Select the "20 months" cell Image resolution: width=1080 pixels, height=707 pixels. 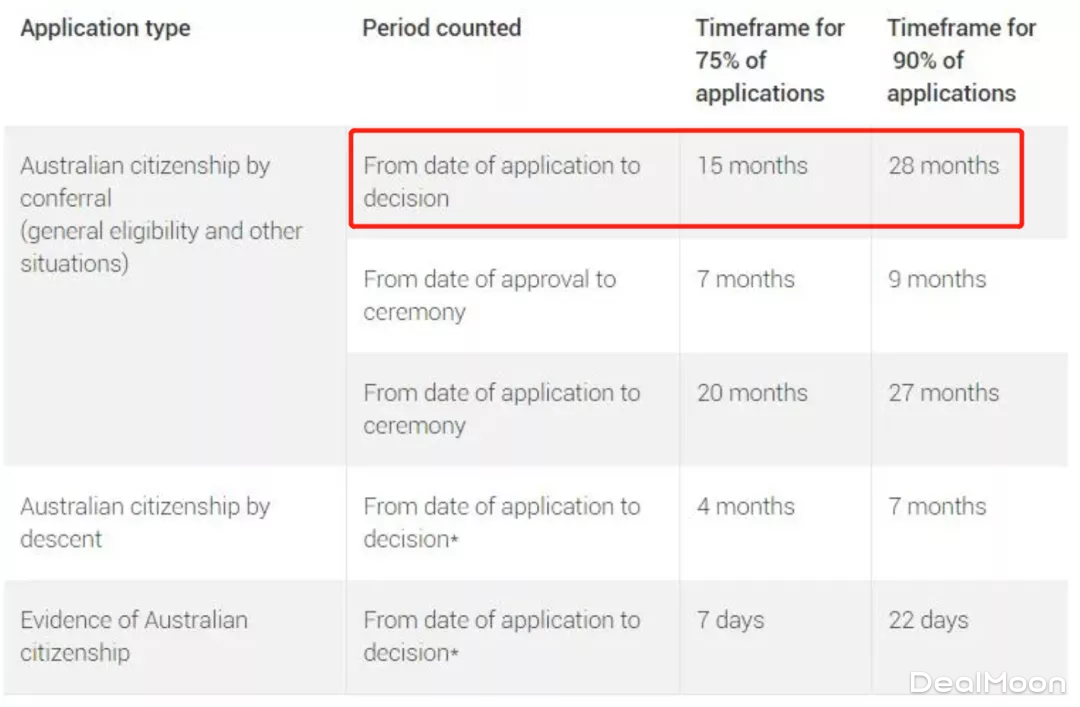(752, 393)
